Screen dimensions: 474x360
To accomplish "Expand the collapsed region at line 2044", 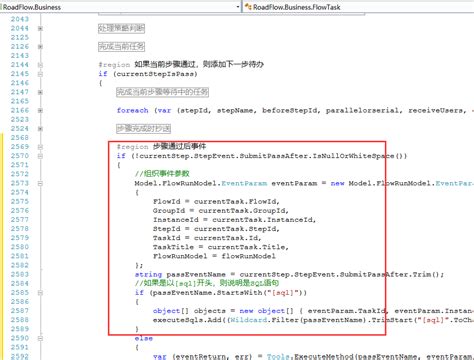I will coord(40,29).
